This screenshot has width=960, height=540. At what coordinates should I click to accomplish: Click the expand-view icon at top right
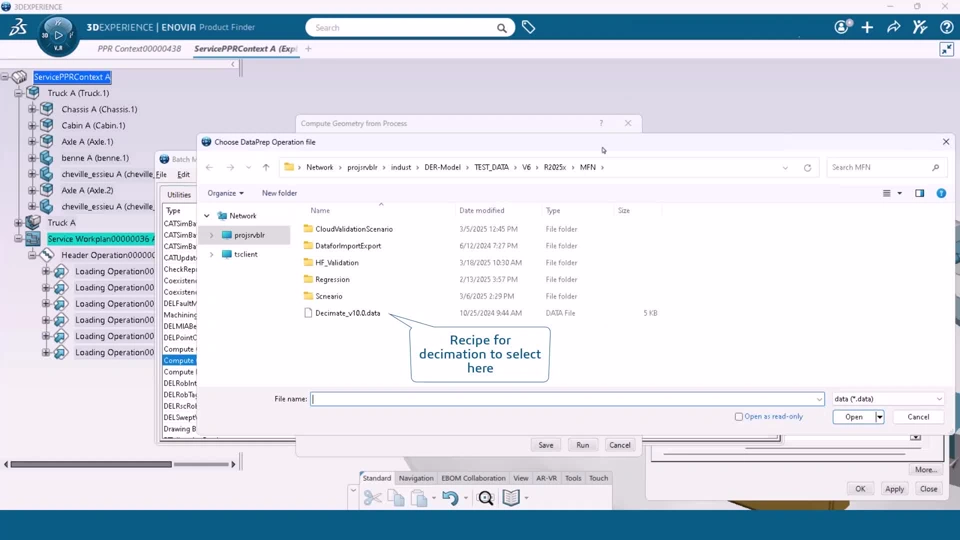[947, 50]
